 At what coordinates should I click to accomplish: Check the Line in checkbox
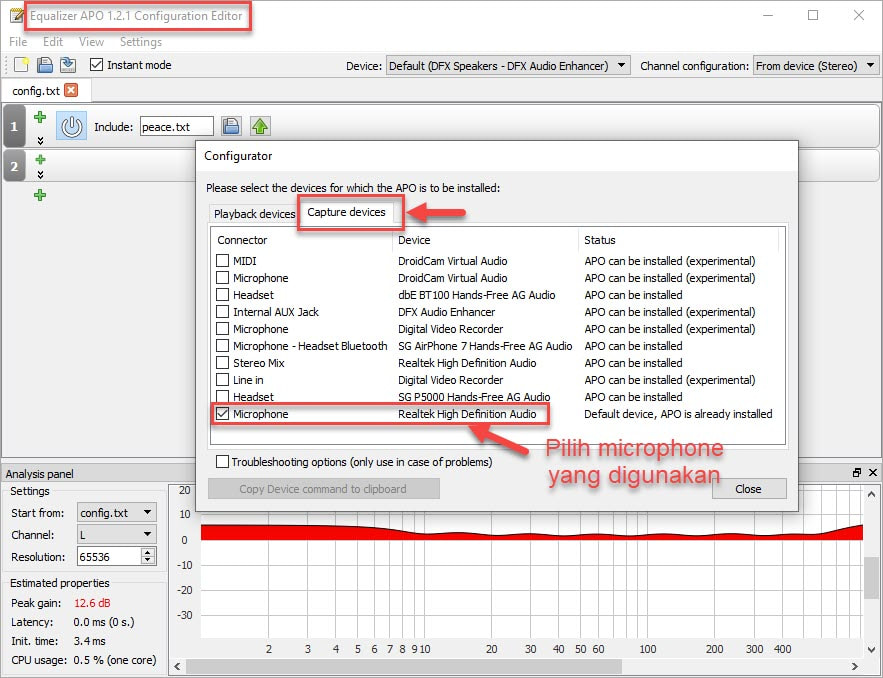tap(222, 380)
